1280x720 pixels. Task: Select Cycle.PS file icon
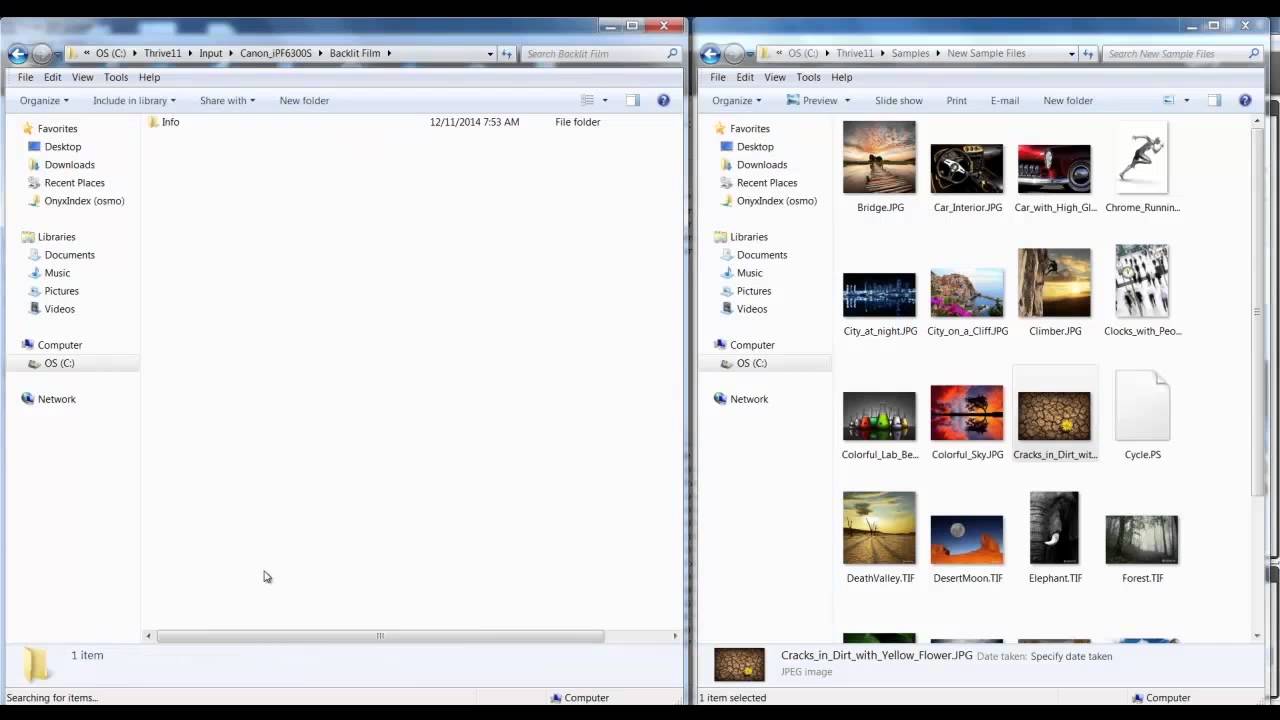coord(1142,405)
